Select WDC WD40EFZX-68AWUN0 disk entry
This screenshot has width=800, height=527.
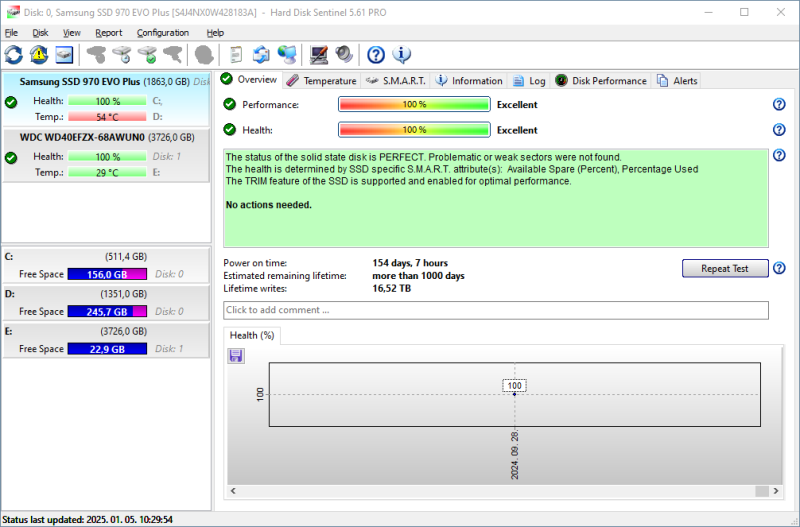[106, 156]
